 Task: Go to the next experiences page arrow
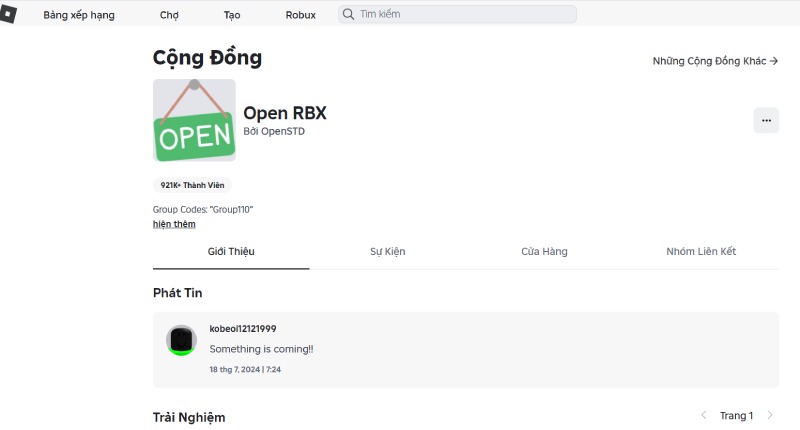770,415
